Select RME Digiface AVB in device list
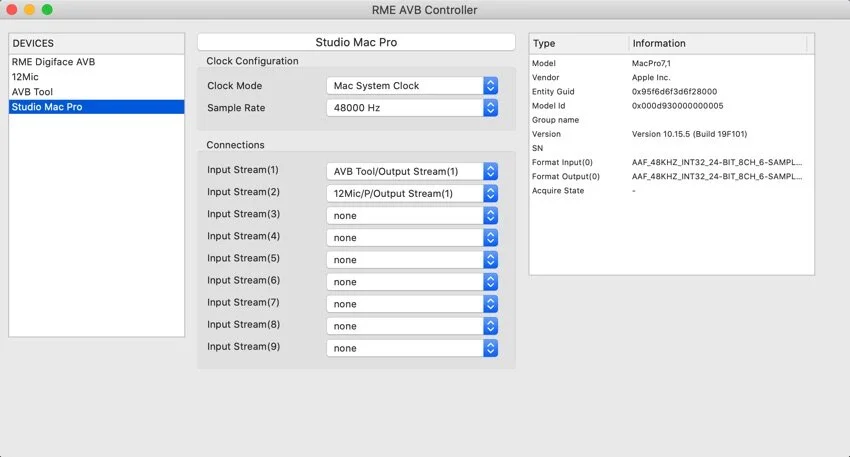Image resolution: width=850 pixels, height=457 pixels. [96, 62]
